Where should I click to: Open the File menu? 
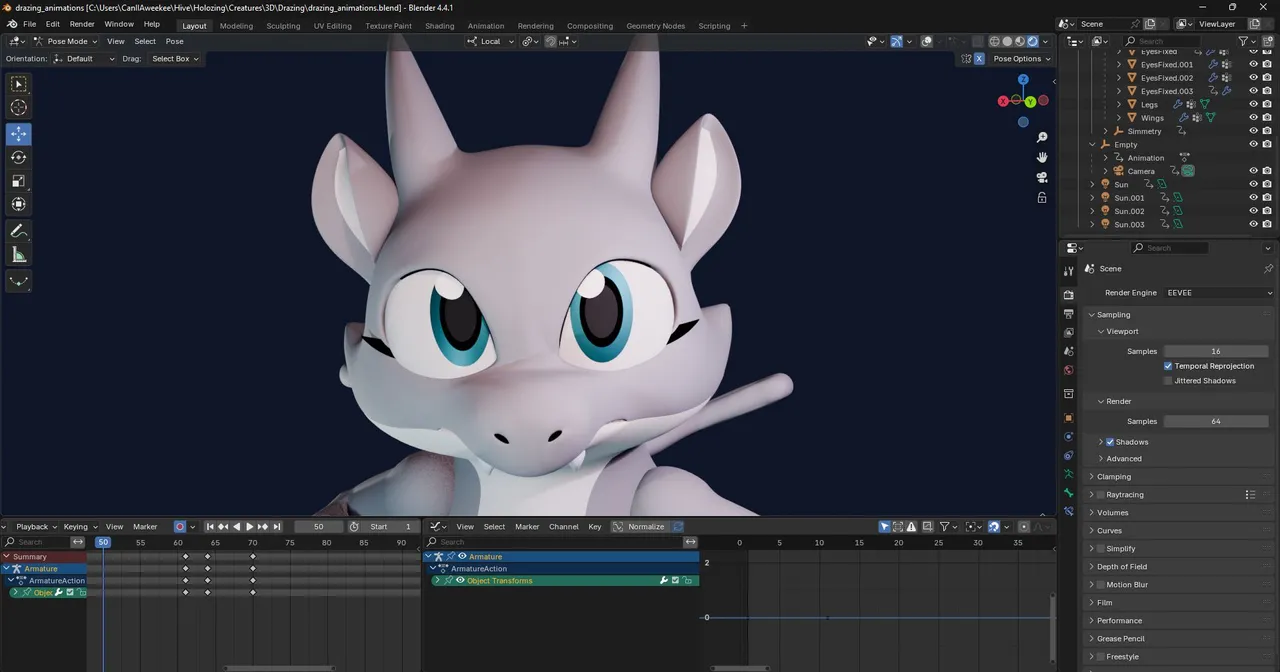(x=30, y=24)
